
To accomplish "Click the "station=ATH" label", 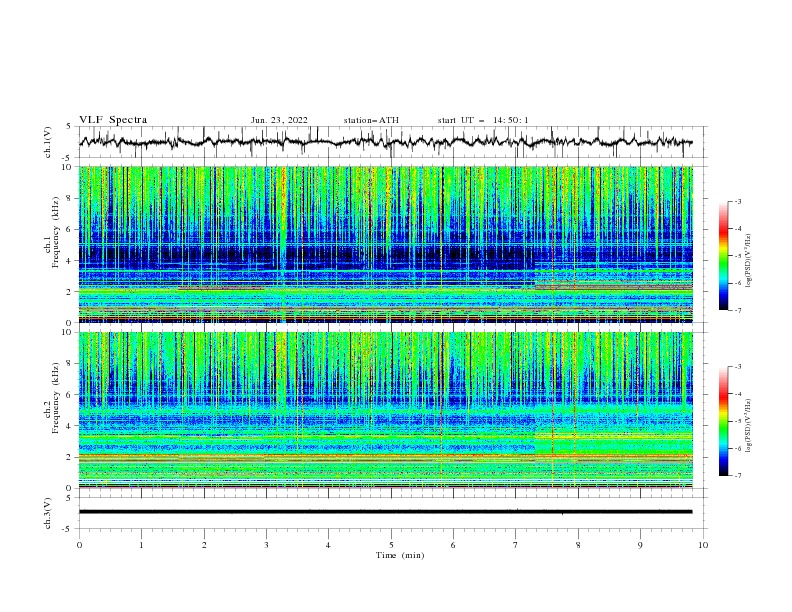I will 371,120.
